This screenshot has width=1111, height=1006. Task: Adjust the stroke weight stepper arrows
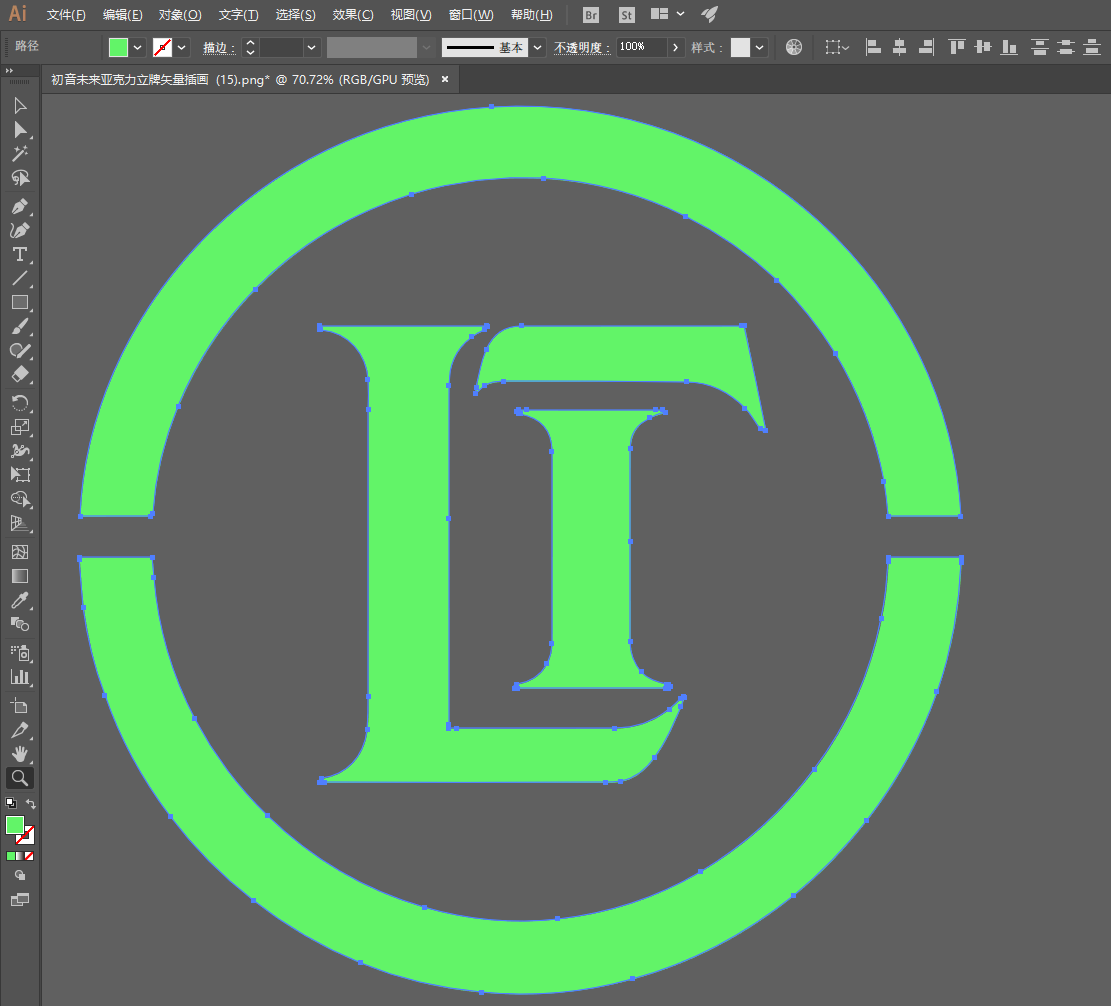250,47
